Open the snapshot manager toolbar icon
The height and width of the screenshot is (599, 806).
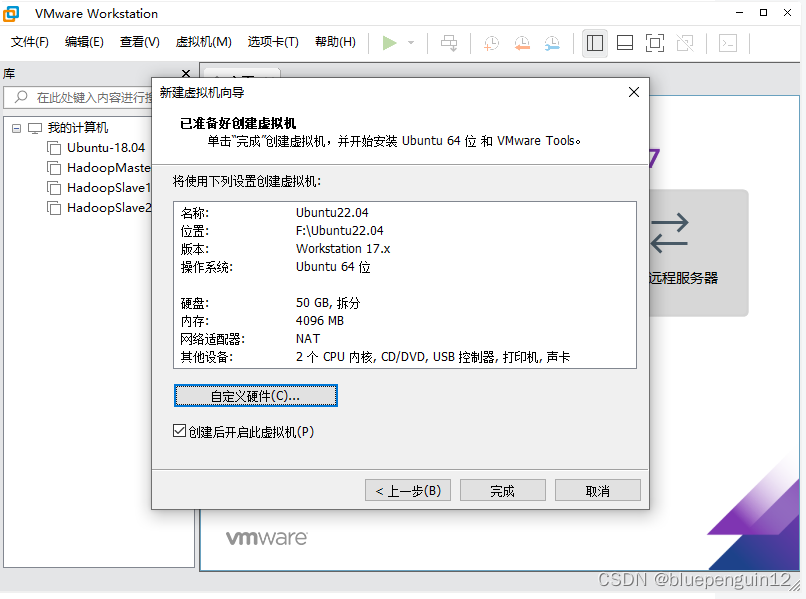pos(552,43)
